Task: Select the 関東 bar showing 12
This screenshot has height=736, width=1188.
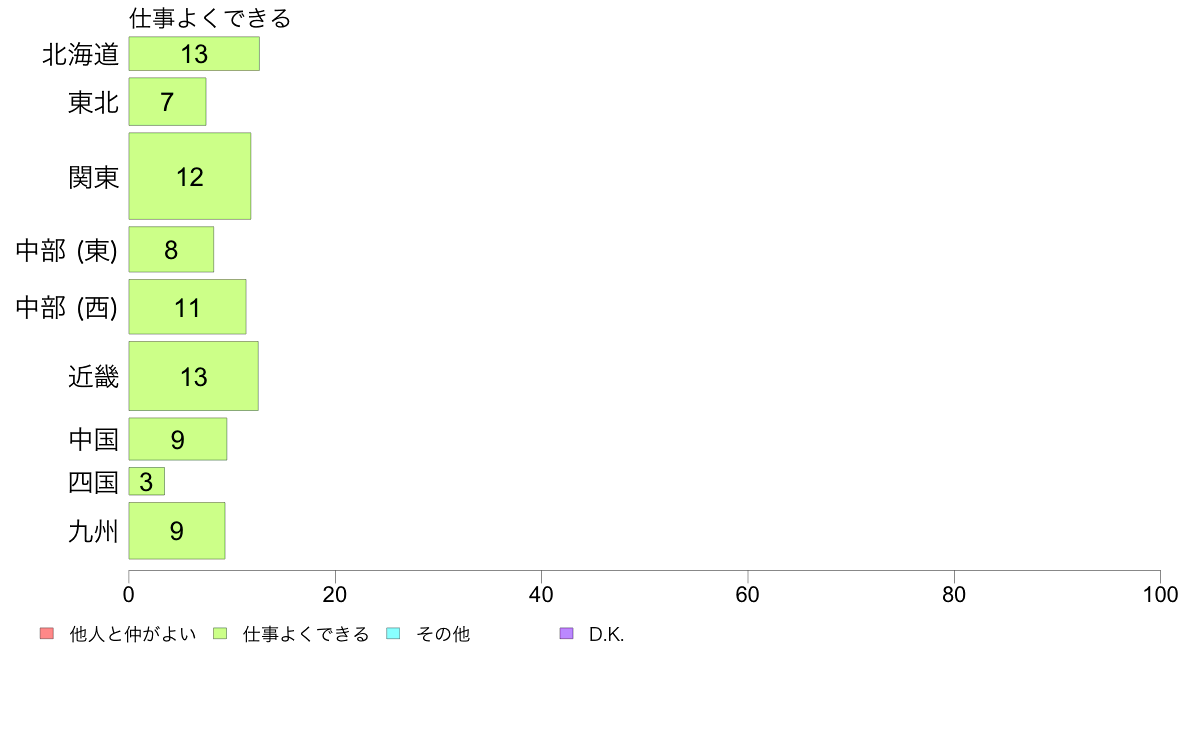Action: (x=189, y=177)
